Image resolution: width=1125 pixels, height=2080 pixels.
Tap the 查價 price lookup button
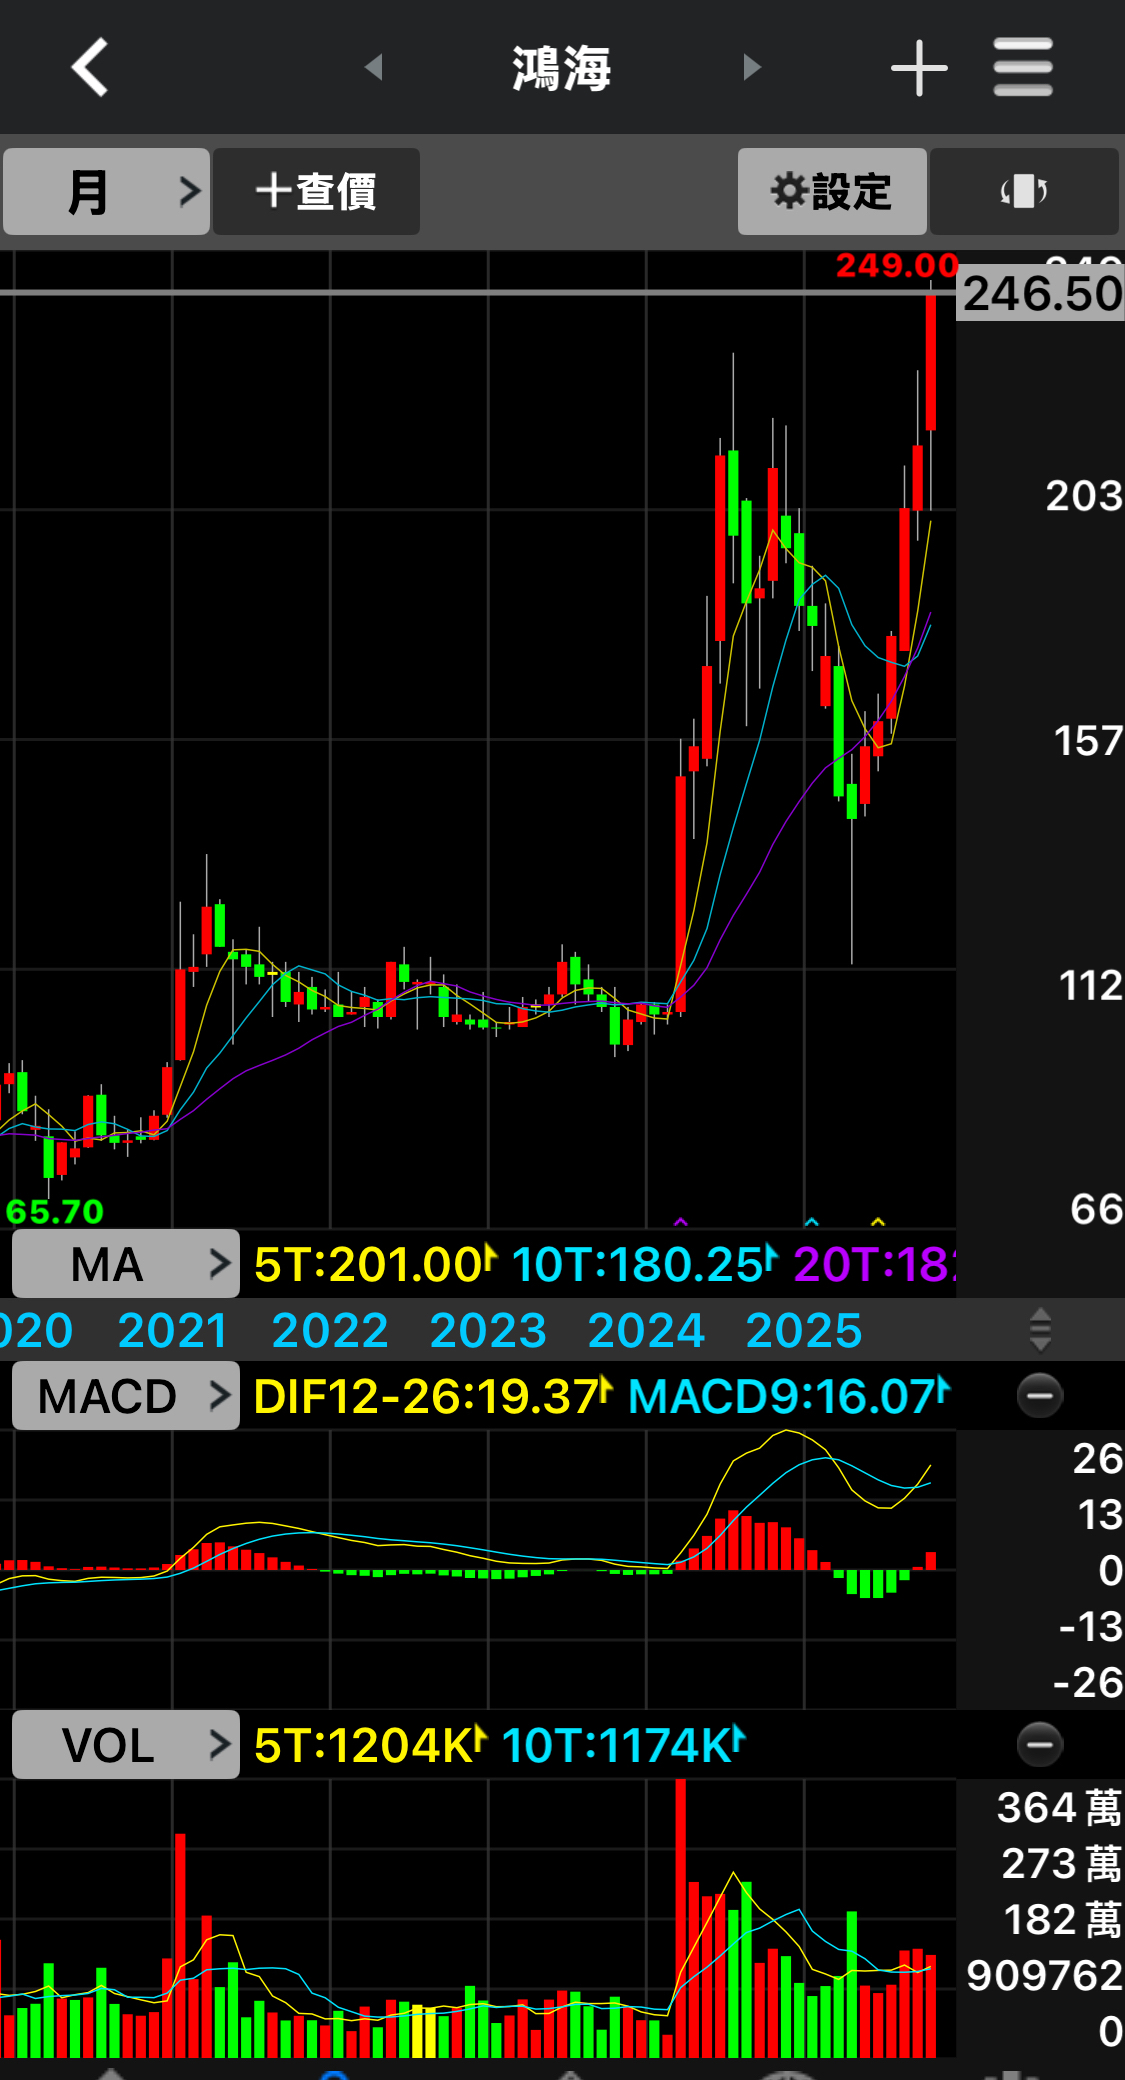click(x=316, y=191)
